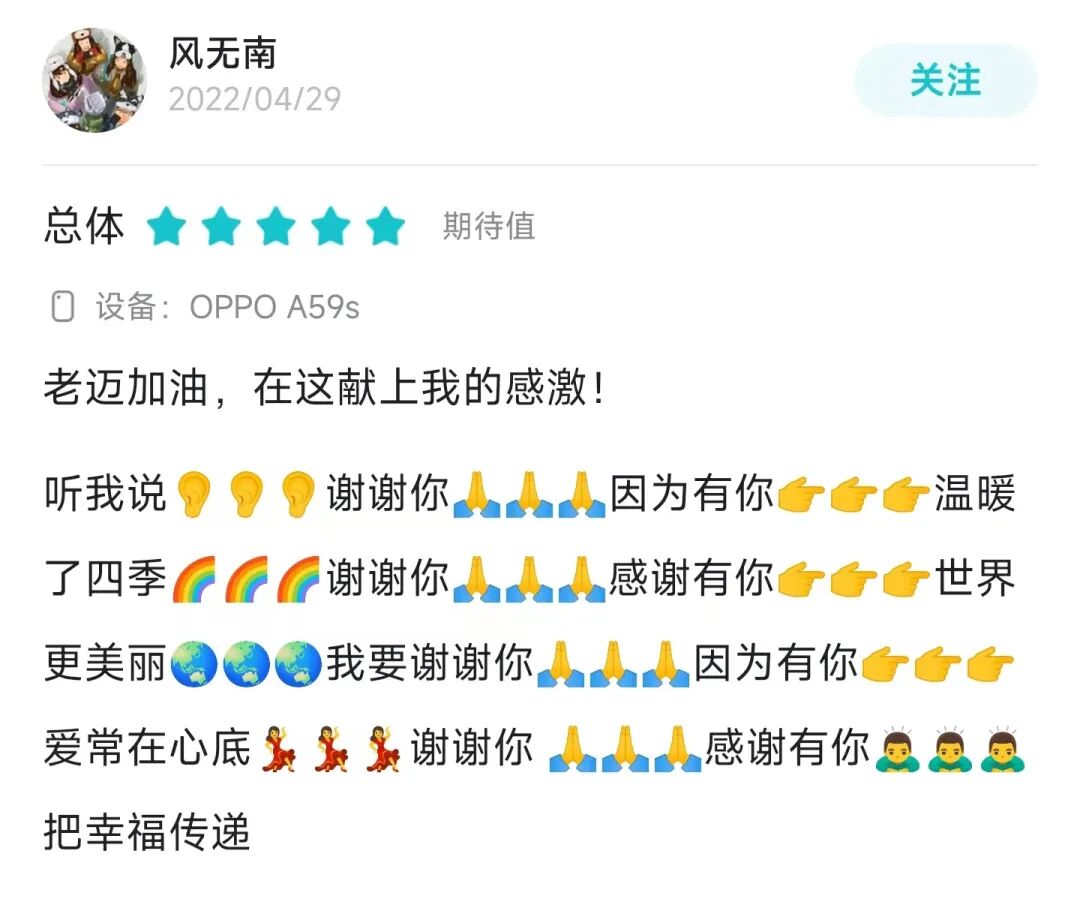
Task: Click the first ear emoji
Action: [193, 494]
